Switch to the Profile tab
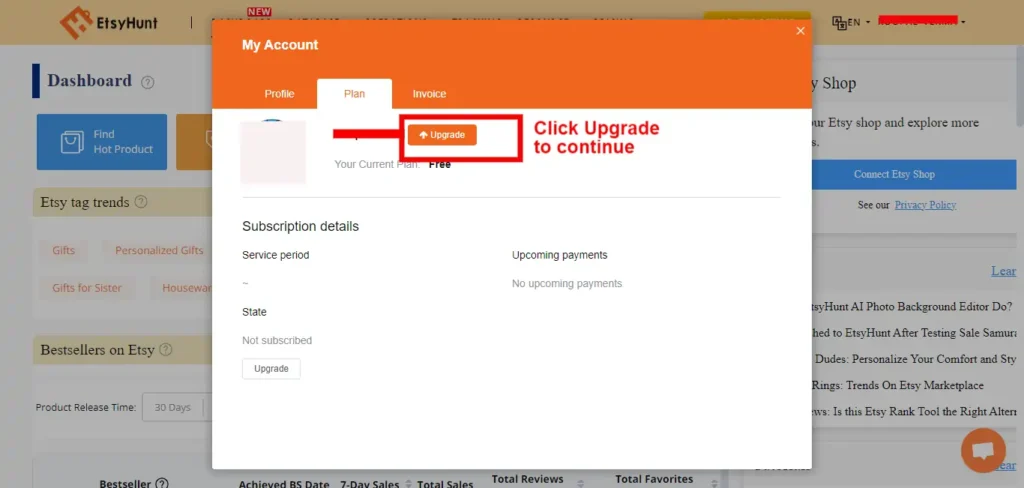Image resolution: width=1024 pixels, height=488 pixels. click(x=280, y=94)
